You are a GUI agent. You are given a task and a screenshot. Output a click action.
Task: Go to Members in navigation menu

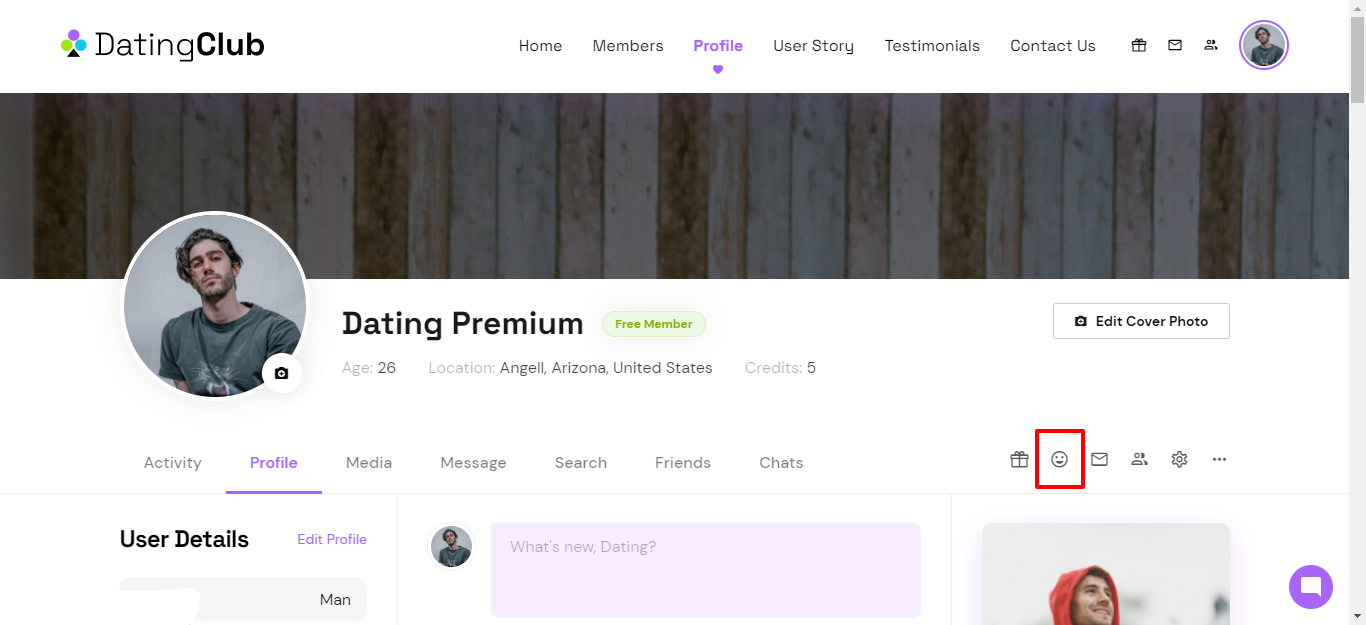coord(628,46)
